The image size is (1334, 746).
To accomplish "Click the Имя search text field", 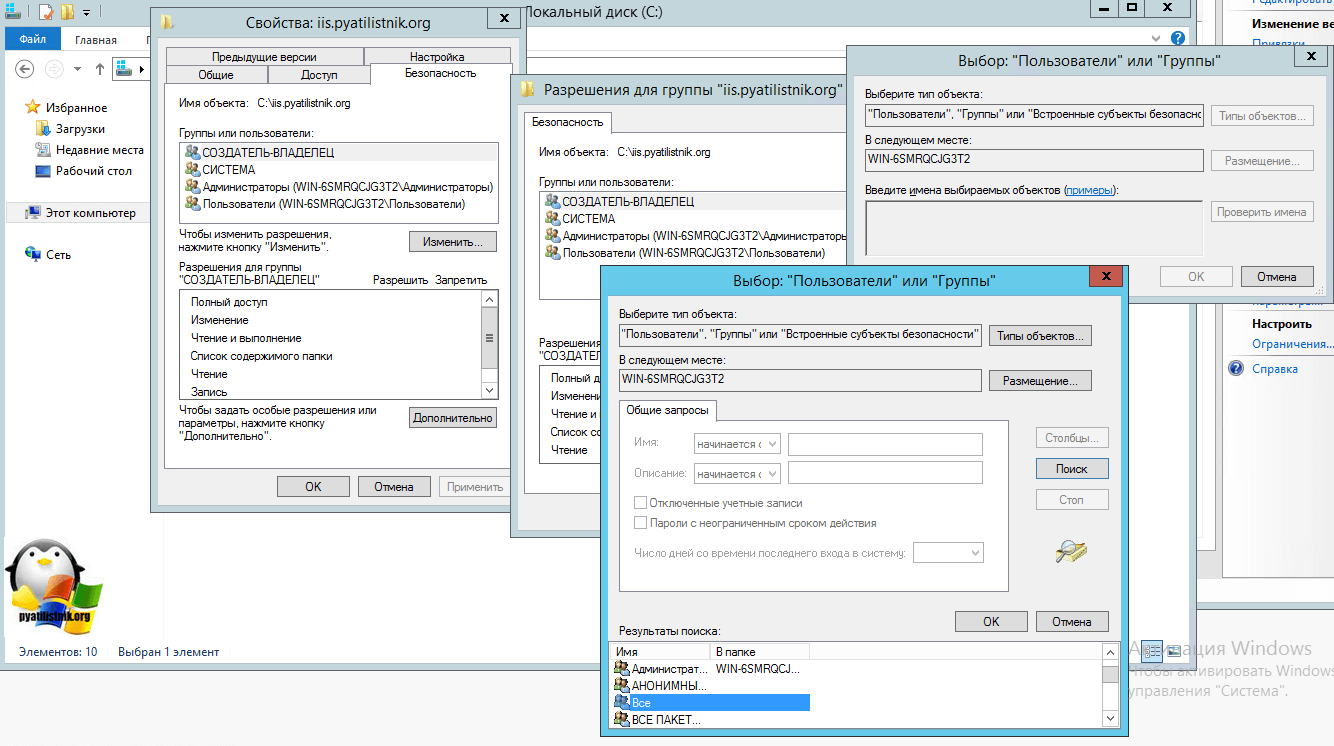I will [x=885, y=445].
